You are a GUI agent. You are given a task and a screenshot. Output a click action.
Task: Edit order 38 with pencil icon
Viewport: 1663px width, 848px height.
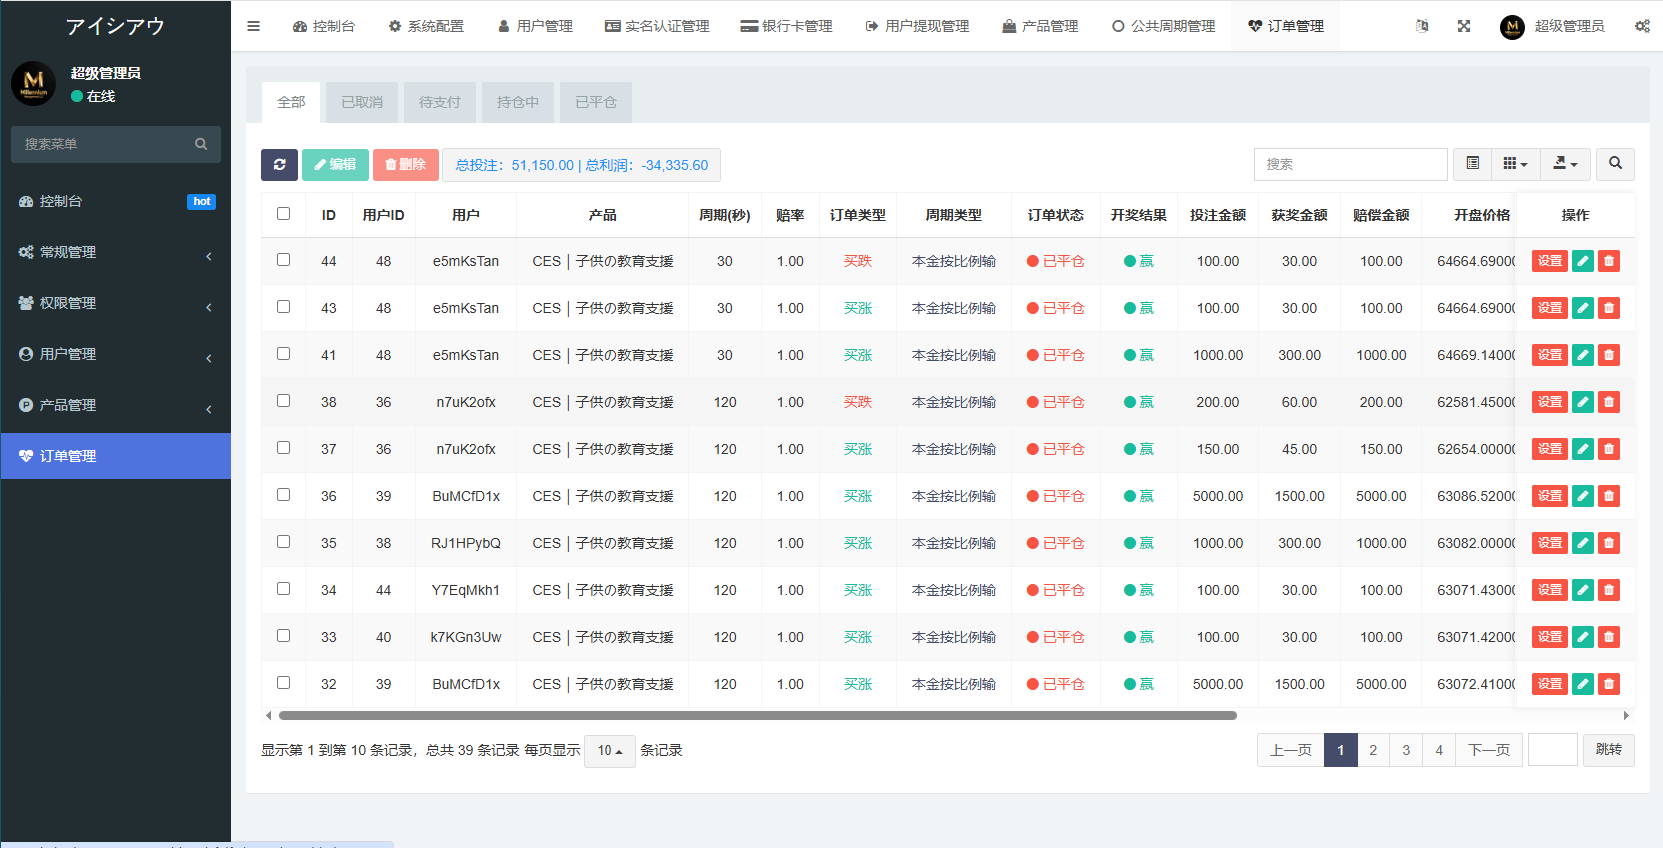point(1583,402)
